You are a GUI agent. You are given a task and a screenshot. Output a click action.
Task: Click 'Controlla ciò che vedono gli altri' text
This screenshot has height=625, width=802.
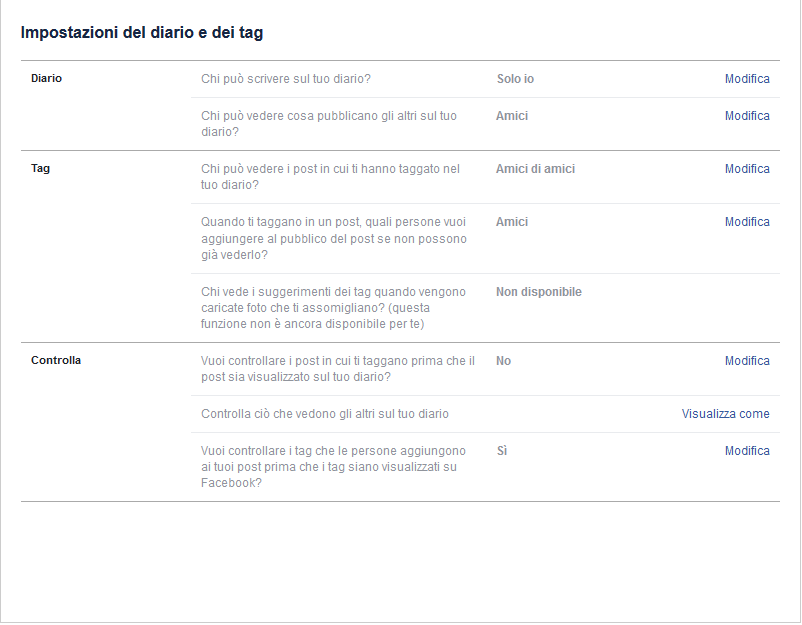[x=325, y=414]
